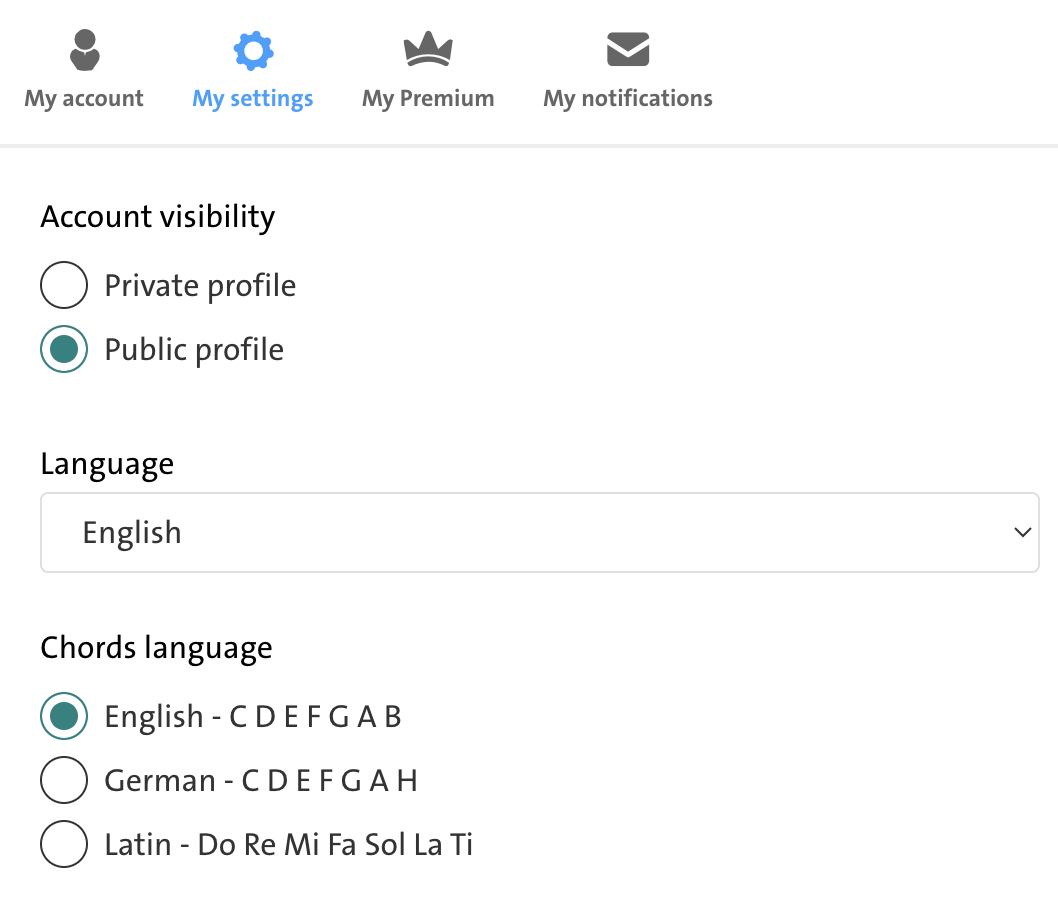Screen dimensions: 1058x914
Task: Select the Private profile radio button
Action: click(x=64, y=285)
